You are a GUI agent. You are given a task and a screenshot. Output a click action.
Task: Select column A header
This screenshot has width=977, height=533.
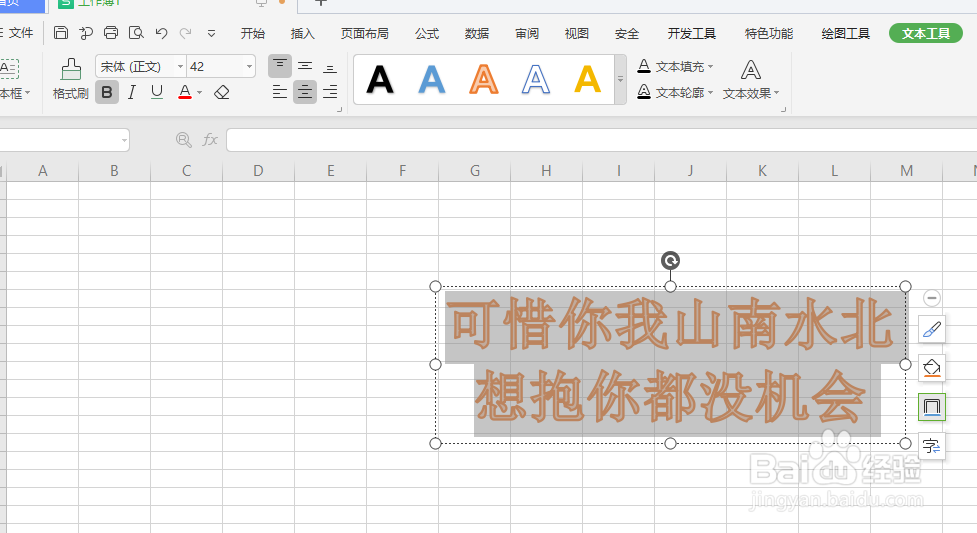click(42, 171)
